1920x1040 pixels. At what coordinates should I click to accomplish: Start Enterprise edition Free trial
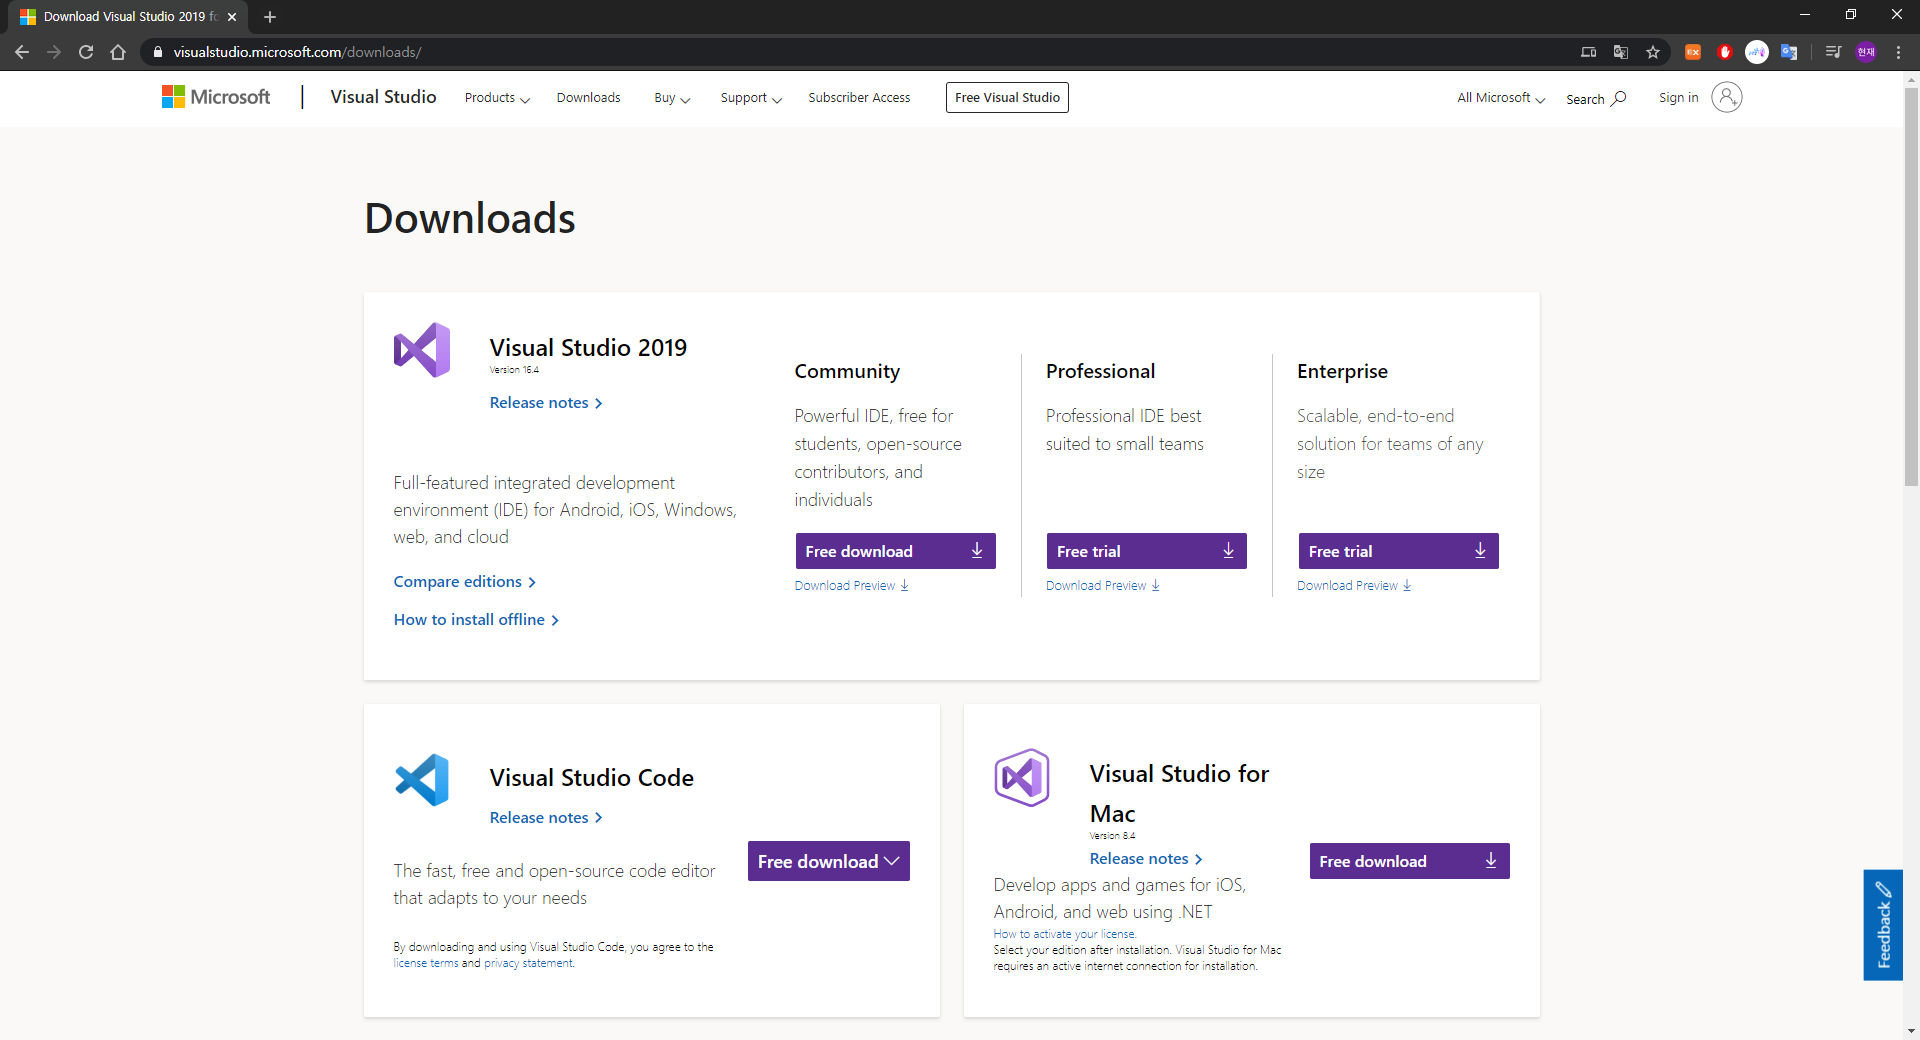[1399, 551]
